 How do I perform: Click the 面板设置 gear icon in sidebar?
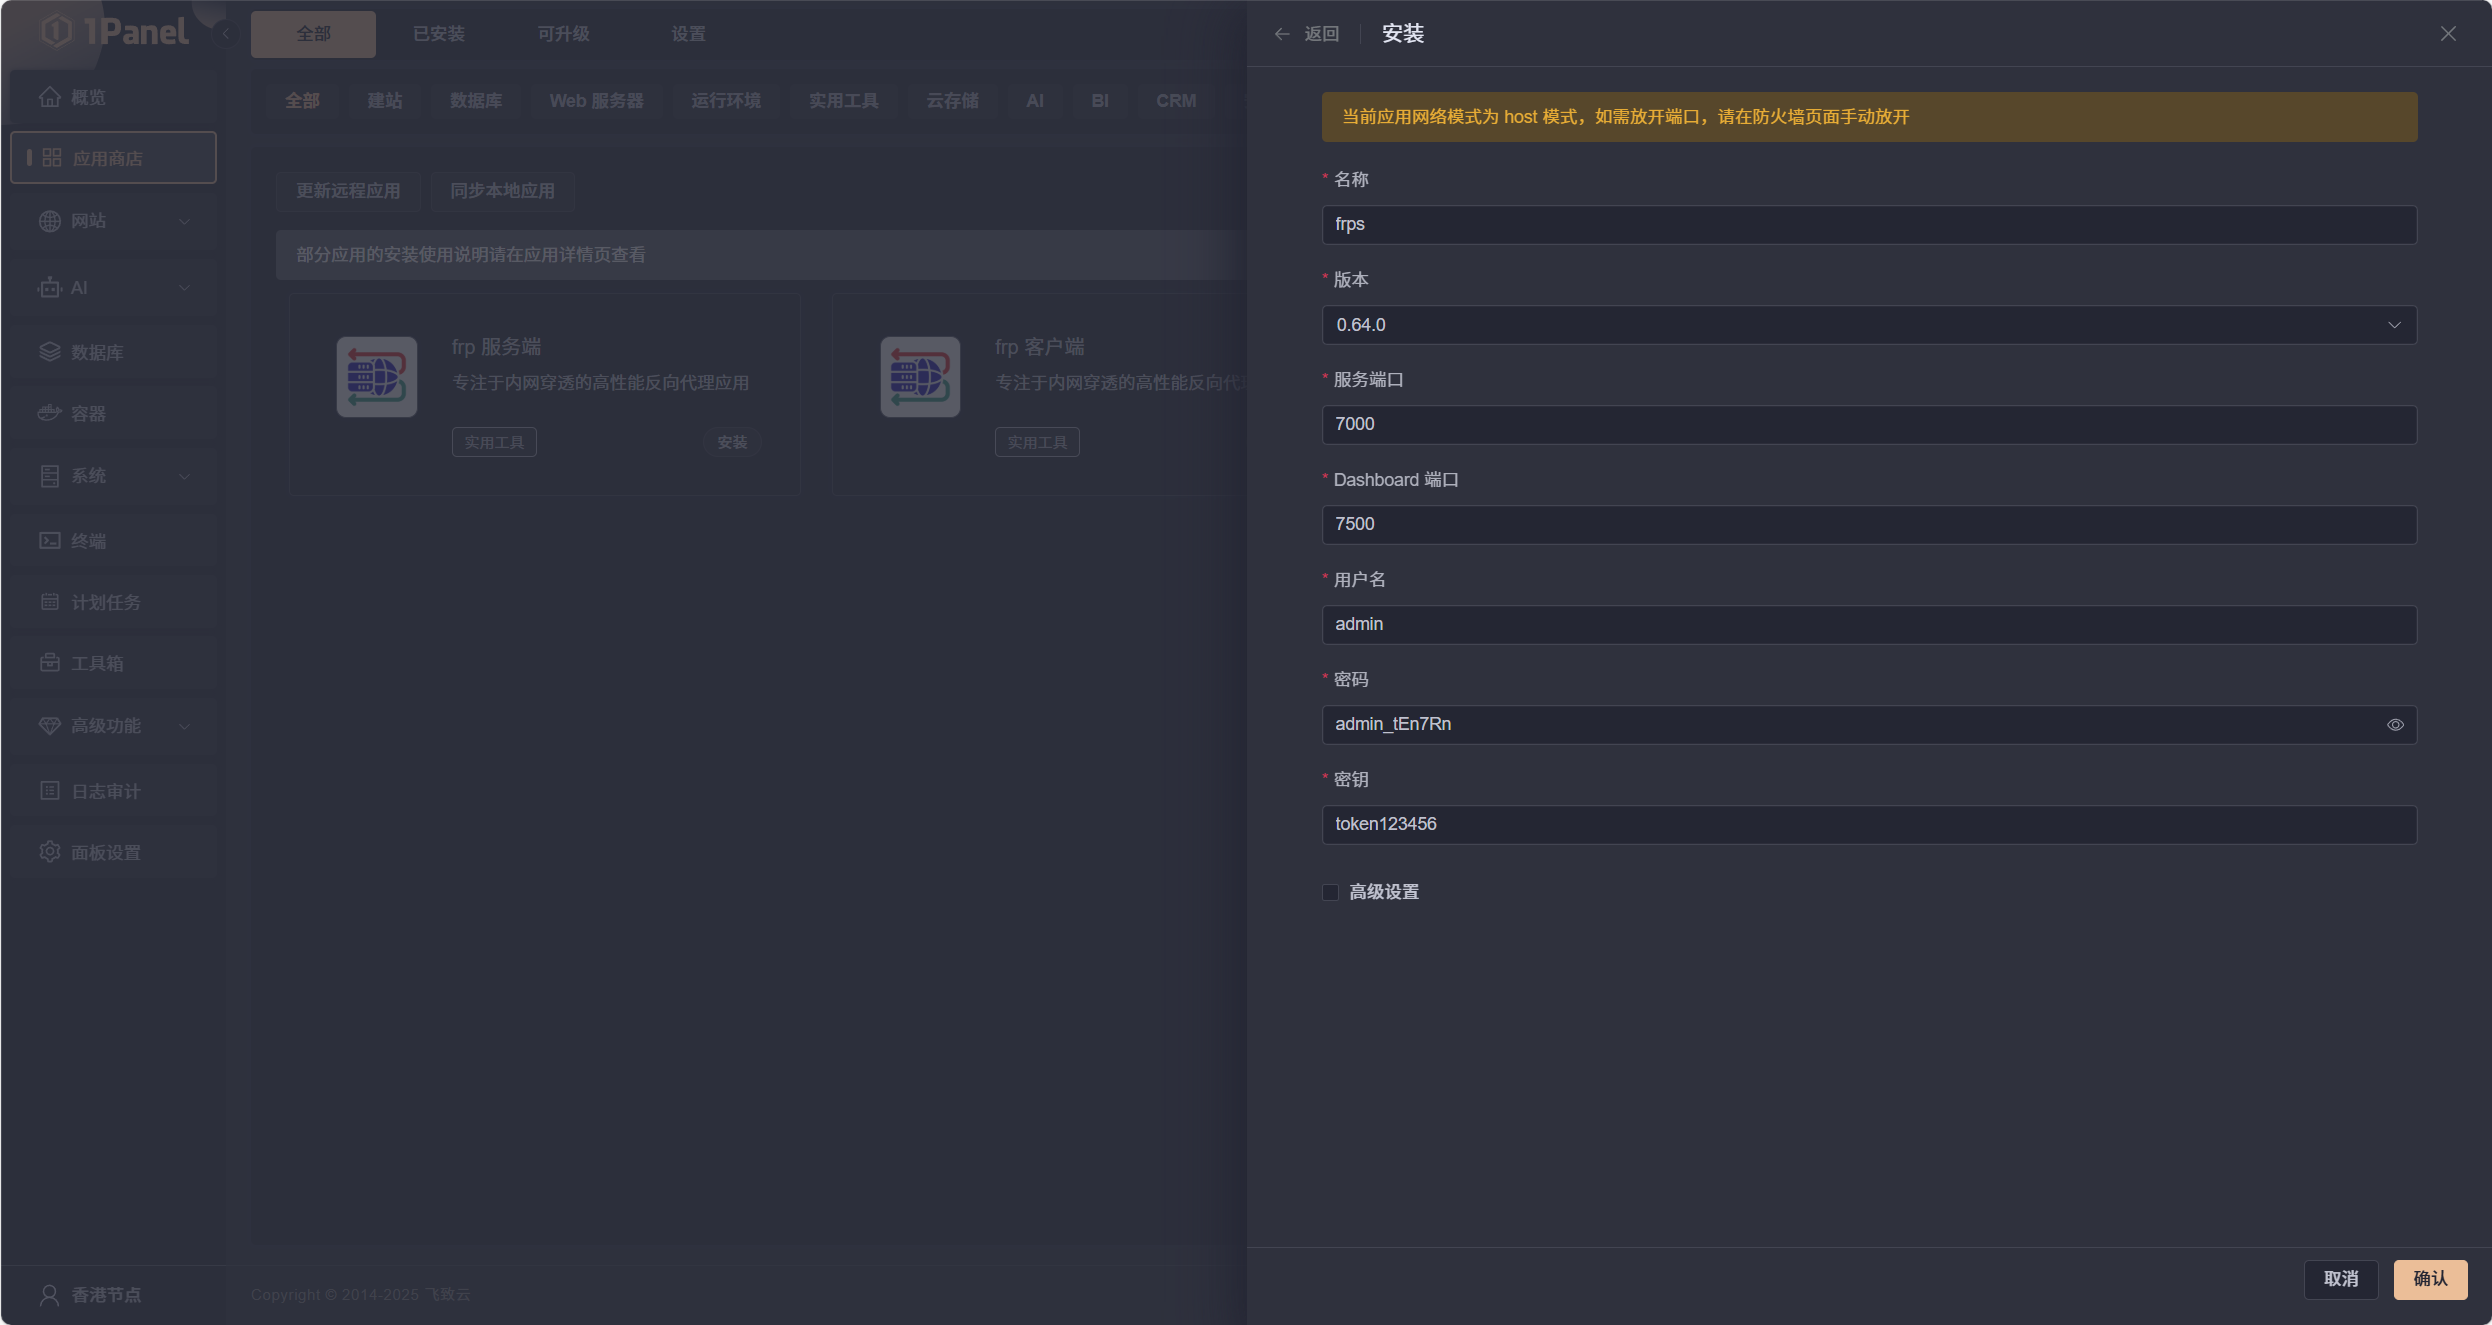click(x=50, y=852)
